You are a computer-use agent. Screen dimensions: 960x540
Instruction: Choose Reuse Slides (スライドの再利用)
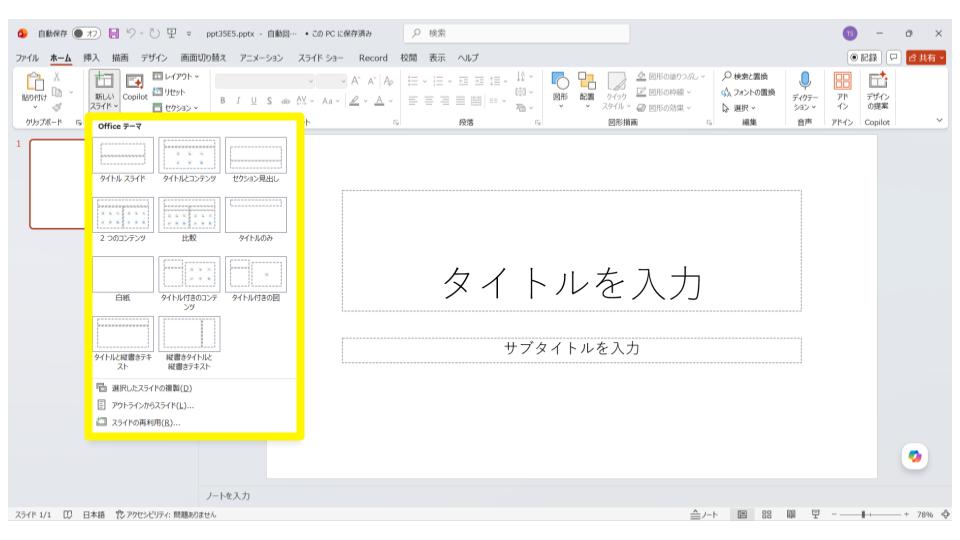[139, 422]
